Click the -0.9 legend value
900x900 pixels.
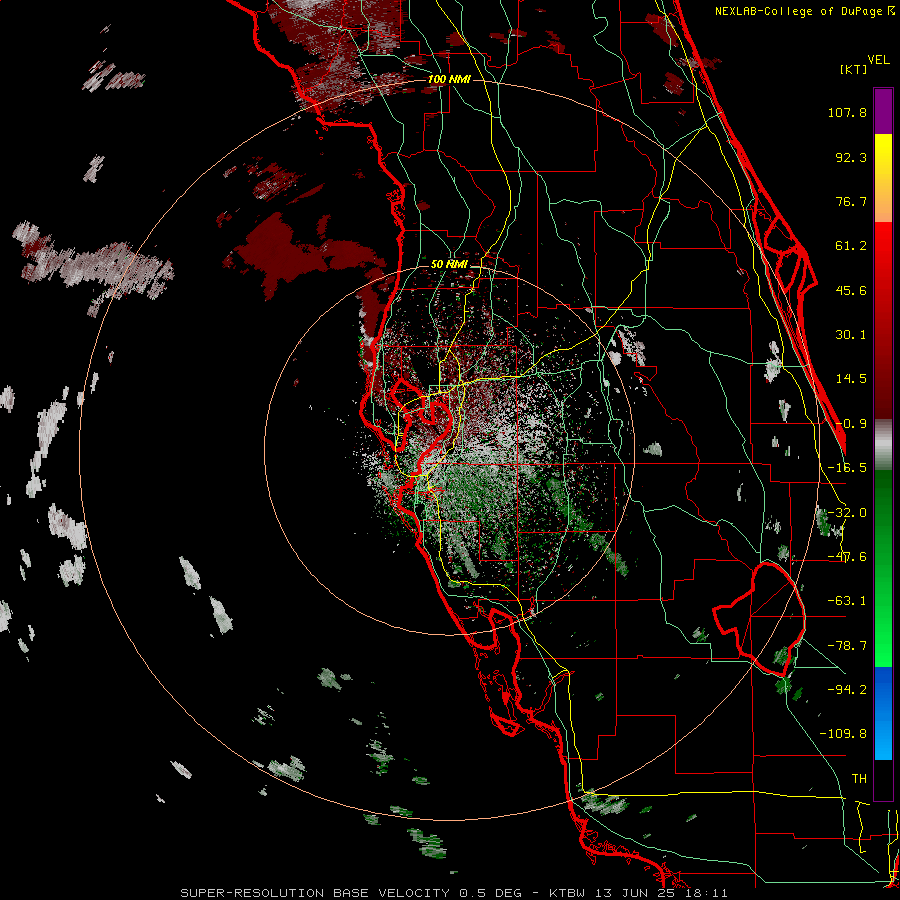[851, 424]
